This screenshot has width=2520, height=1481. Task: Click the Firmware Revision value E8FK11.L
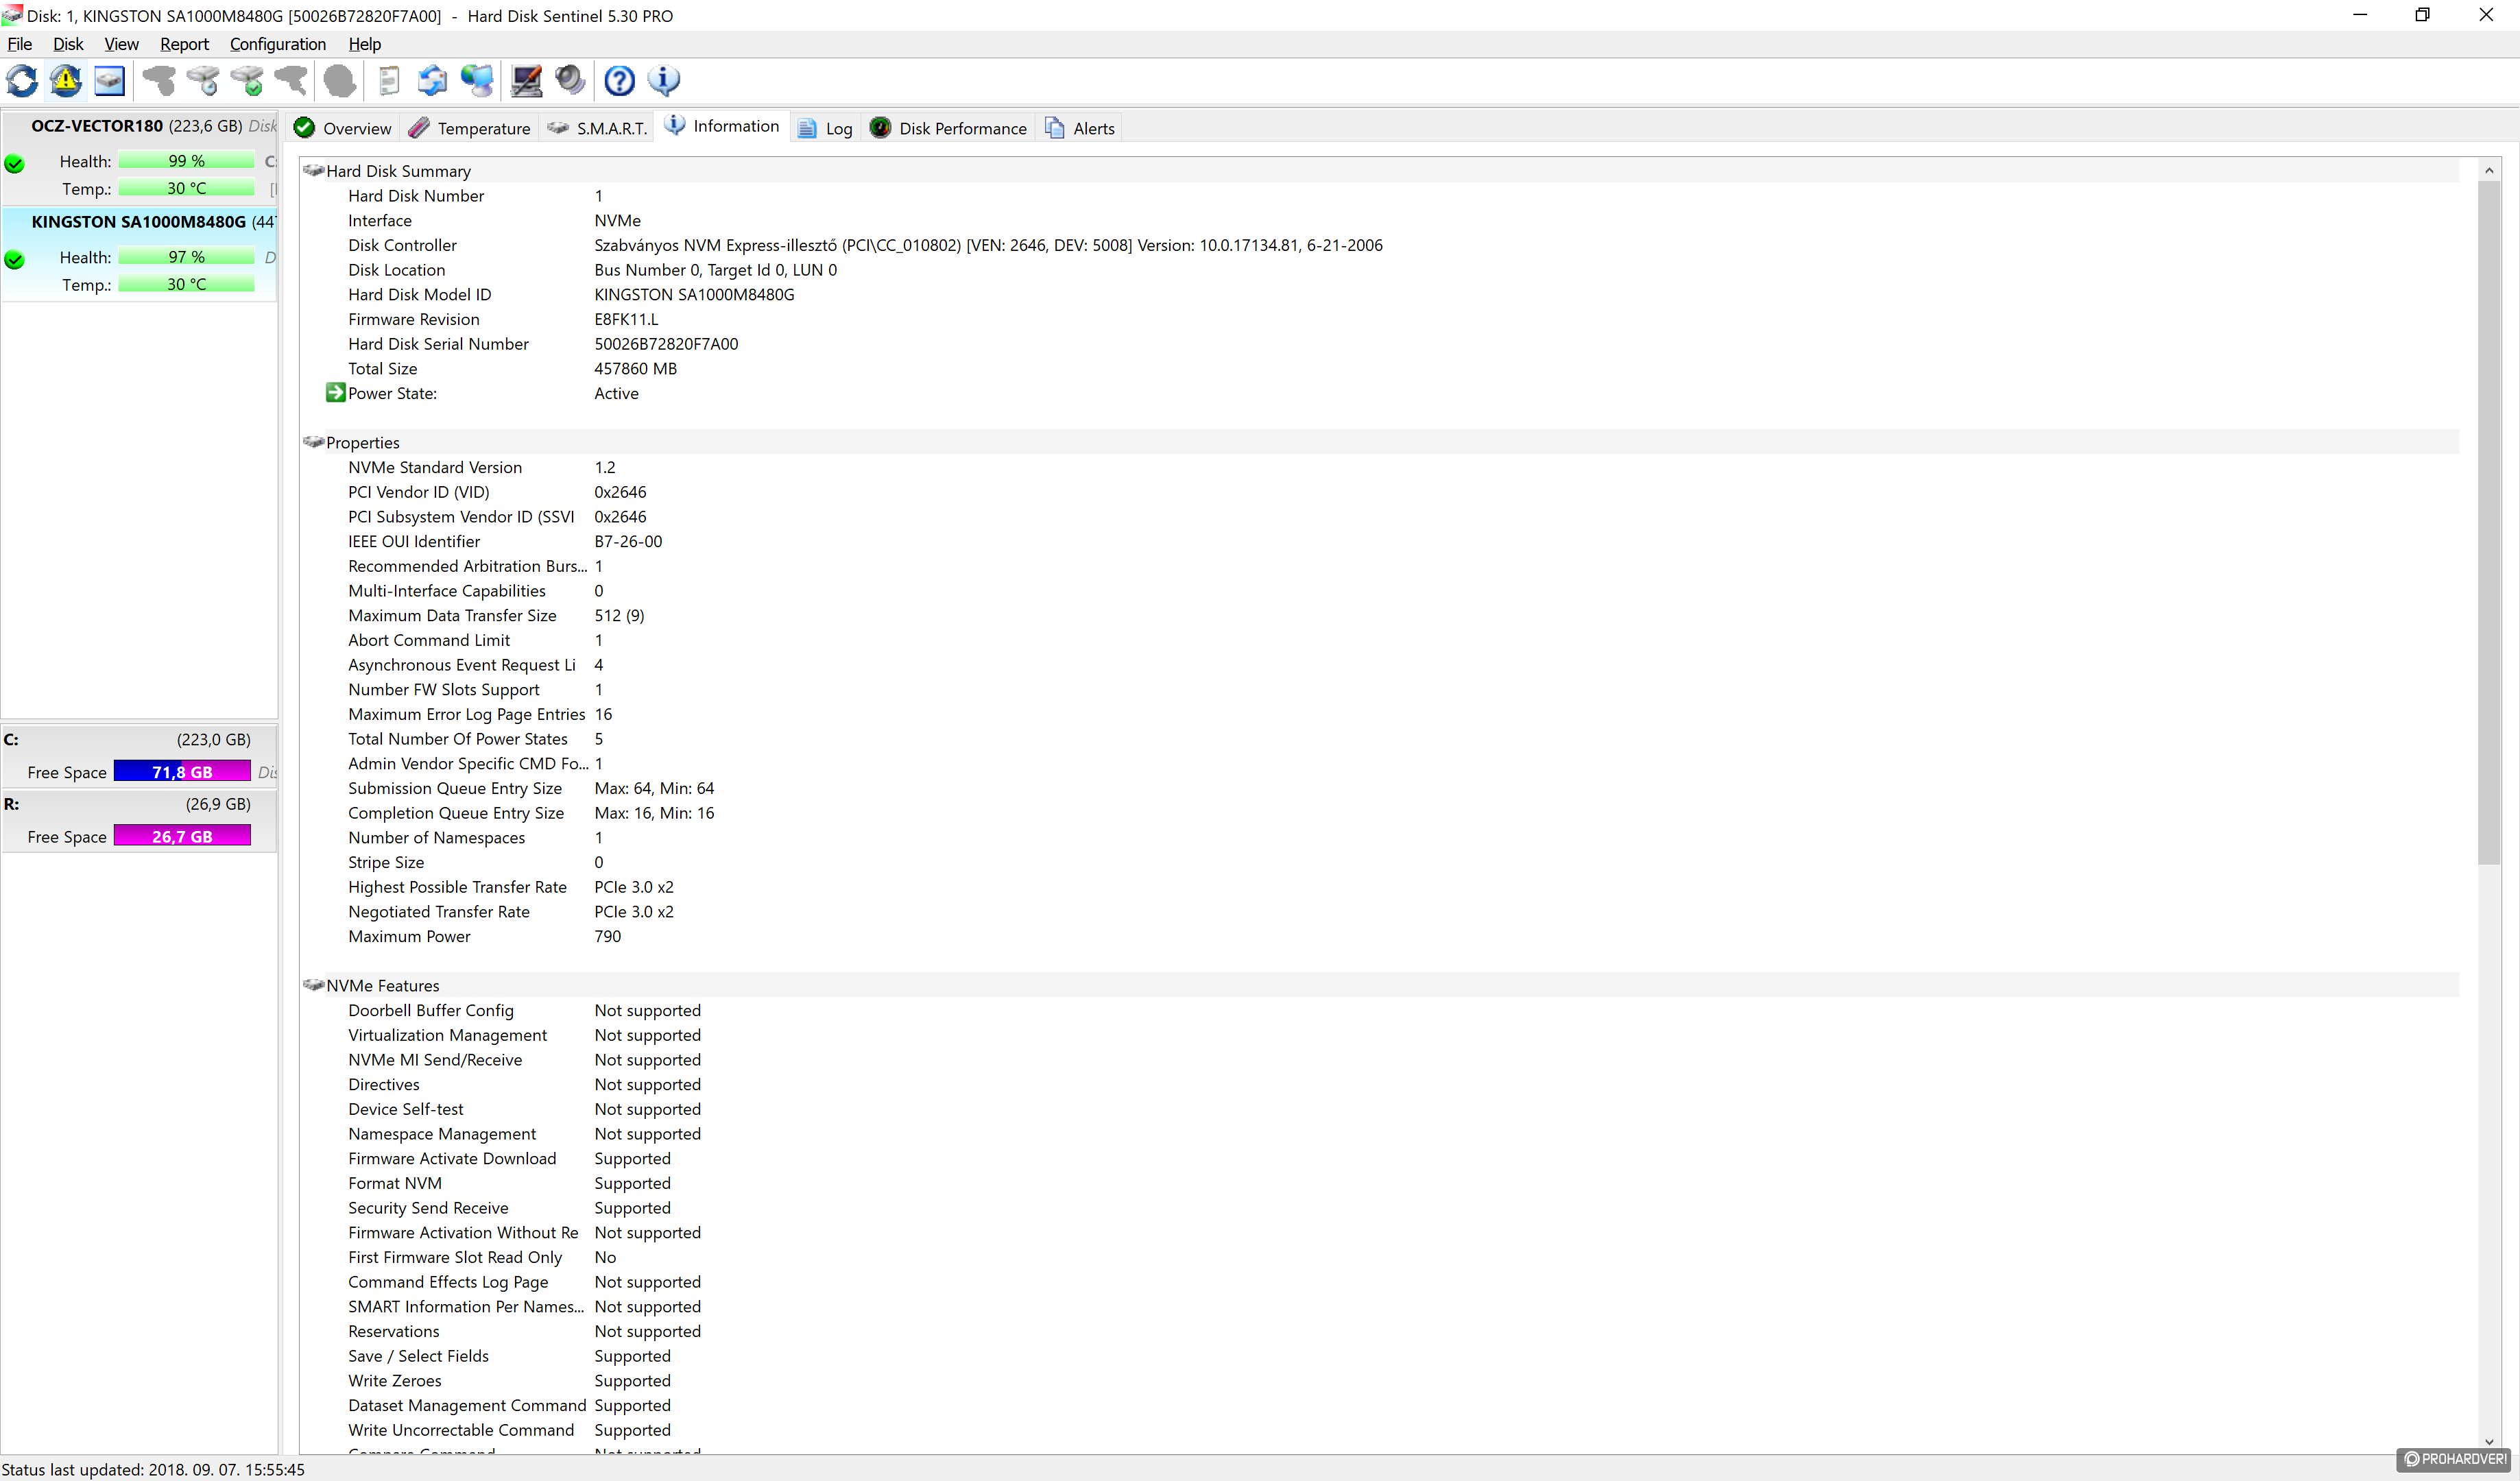(626, 319)
